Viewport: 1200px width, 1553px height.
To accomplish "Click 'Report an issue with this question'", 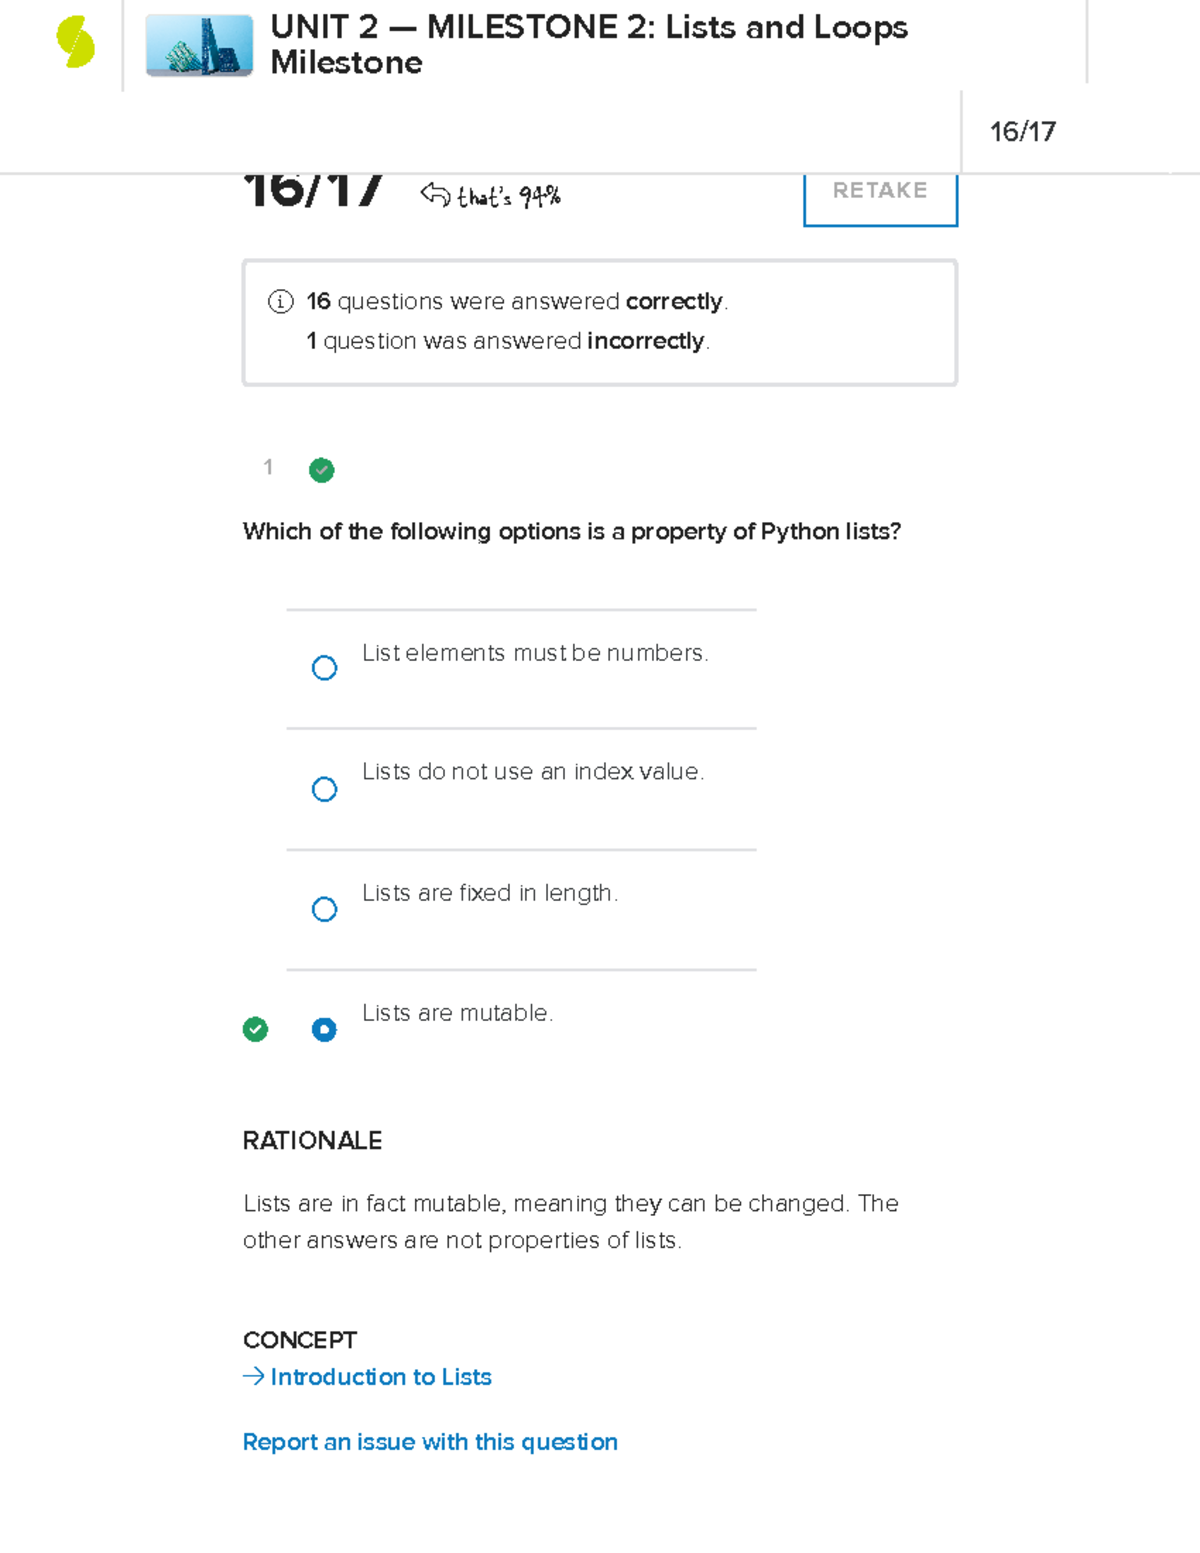I will click(430, 1441).
